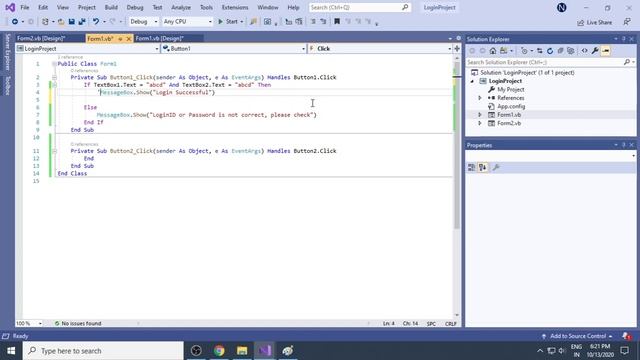Screen dimensions: 640x360
Task: Collapse the Button1_Click sub outlining
Action: pyautogui.click(x=54, y=77)
